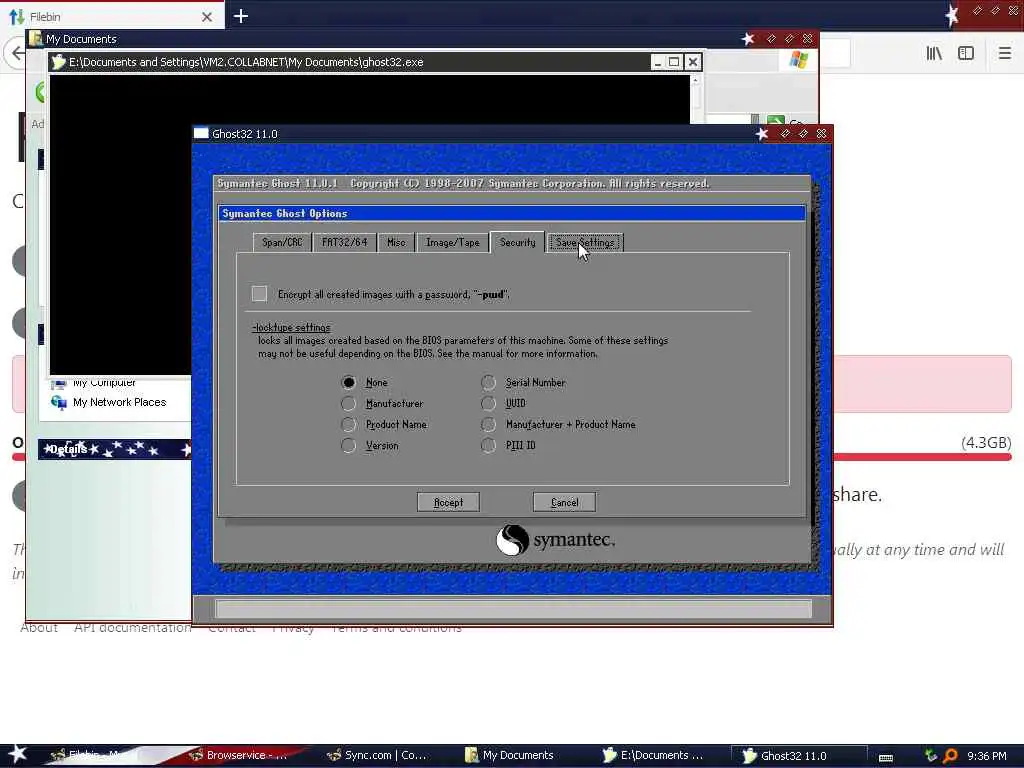Enable encrypt all created images checkbox
The image size is (1024, 768).
click(x=259, y=294)
